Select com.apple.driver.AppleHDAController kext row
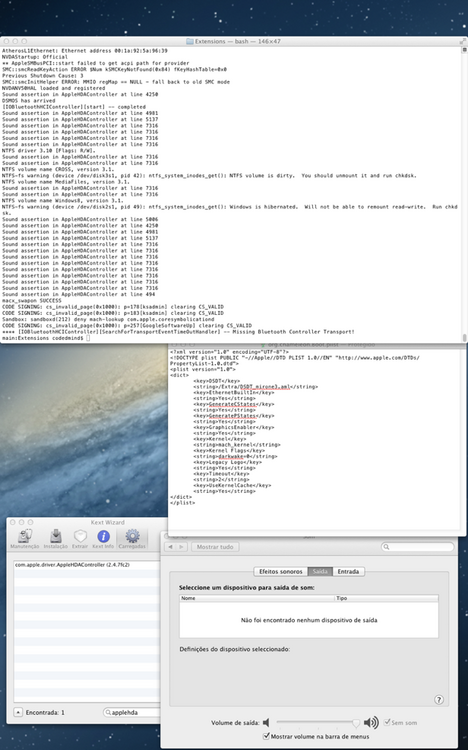Screen dimensions: 468x750 coord(87,565)
